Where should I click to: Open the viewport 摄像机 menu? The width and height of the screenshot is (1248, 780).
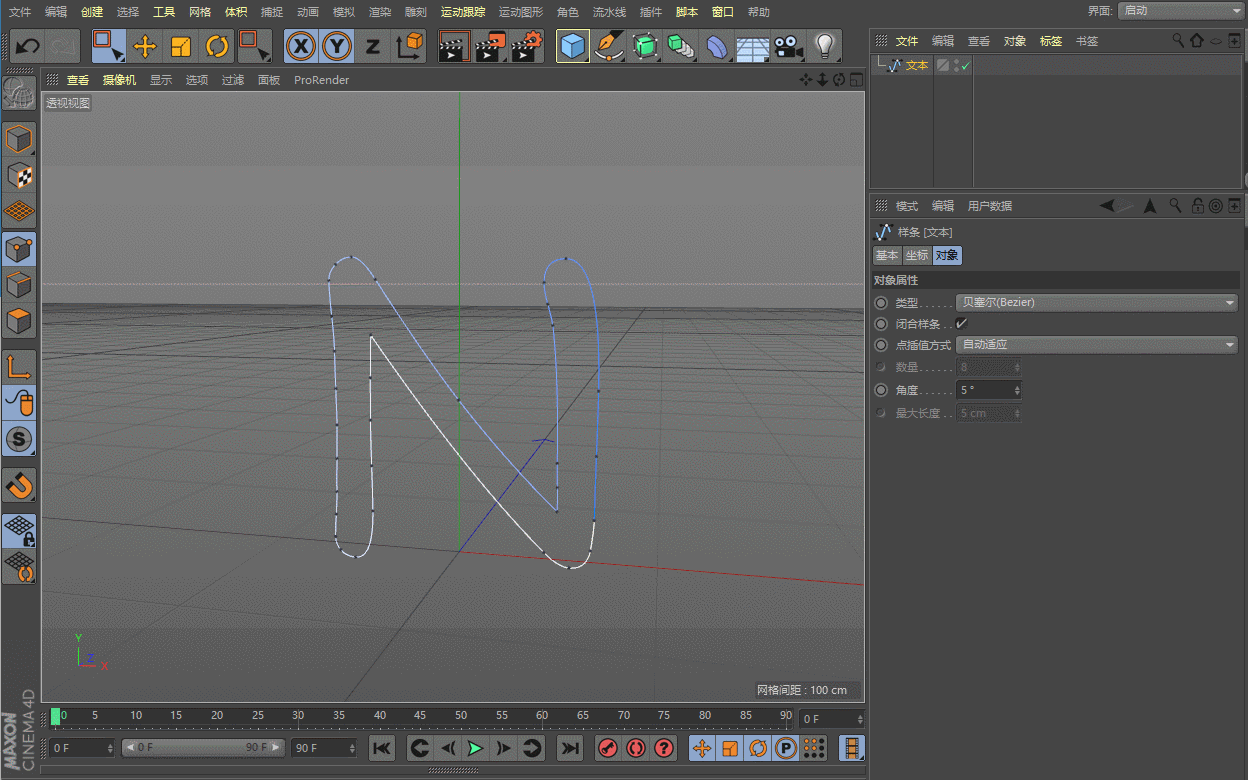[x=119, y=80]
